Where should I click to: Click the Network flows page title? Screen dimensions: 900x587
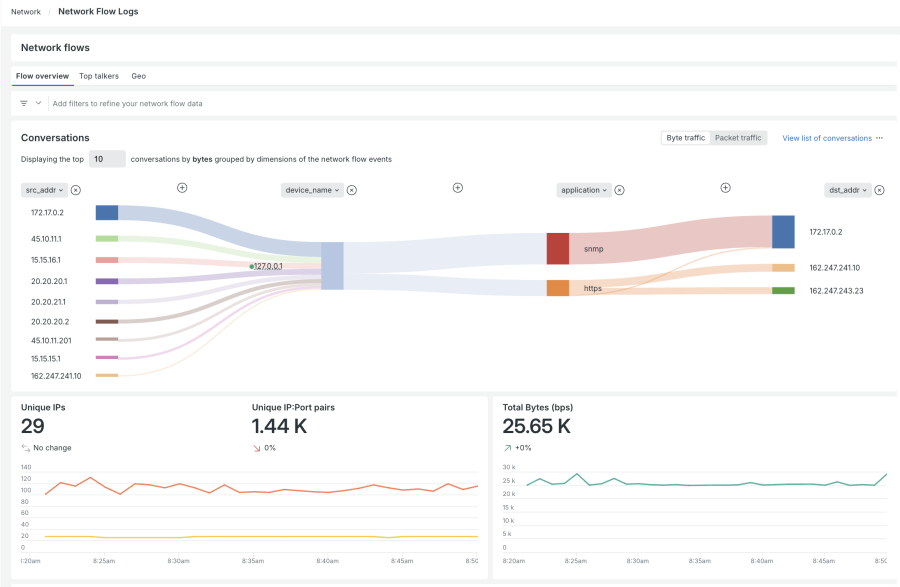click(55, 48)
